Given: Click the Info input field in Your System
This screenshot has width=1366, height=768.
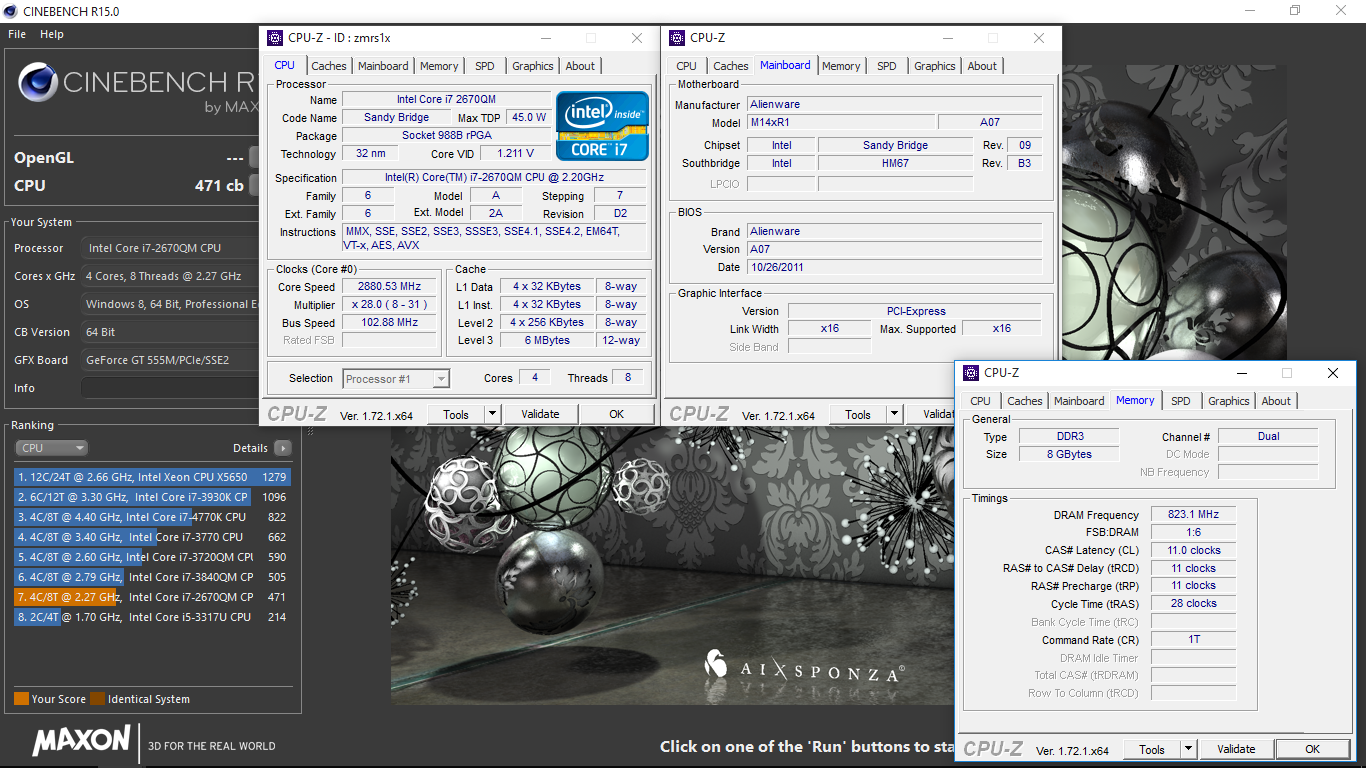Looking at the screenshot, I should (170, 388).
